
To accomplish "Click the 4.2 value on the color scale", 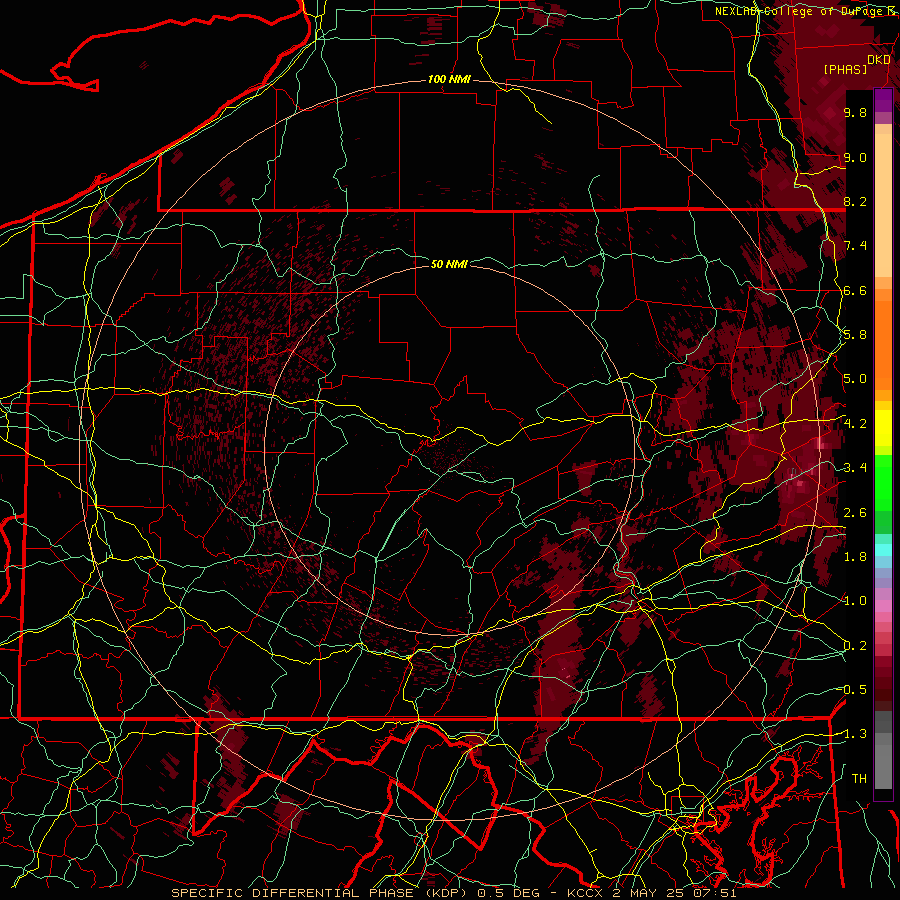I will pos(855,424).
